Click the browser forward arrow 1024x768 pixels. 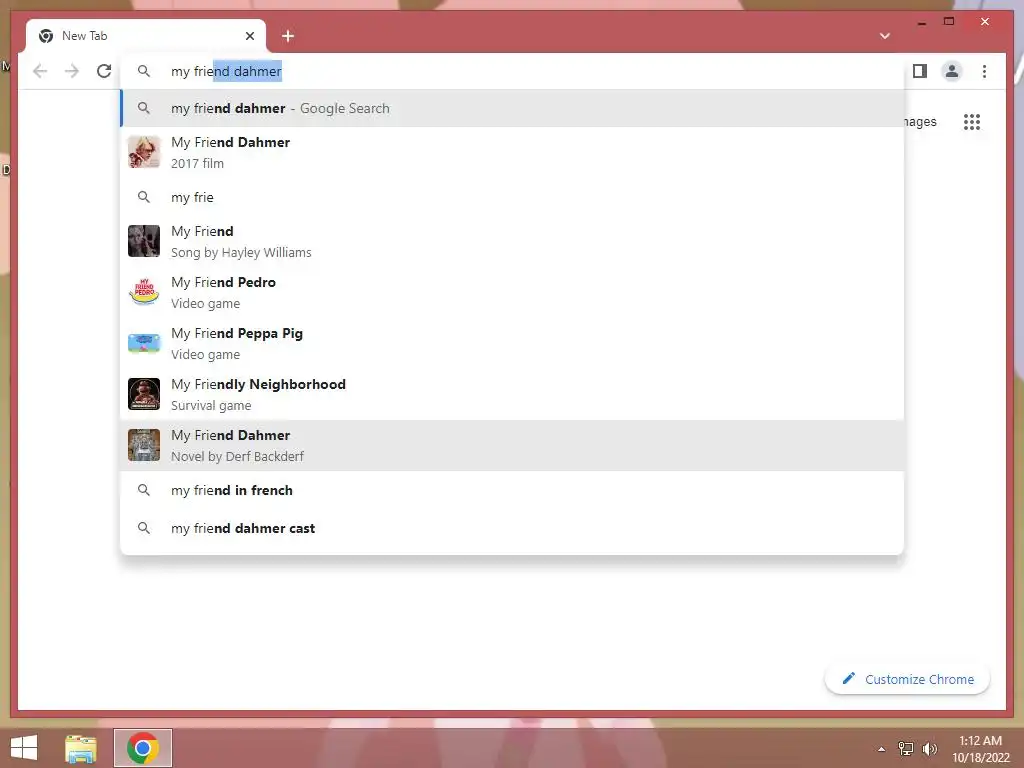pyautogui.click(x=72, y=71)
